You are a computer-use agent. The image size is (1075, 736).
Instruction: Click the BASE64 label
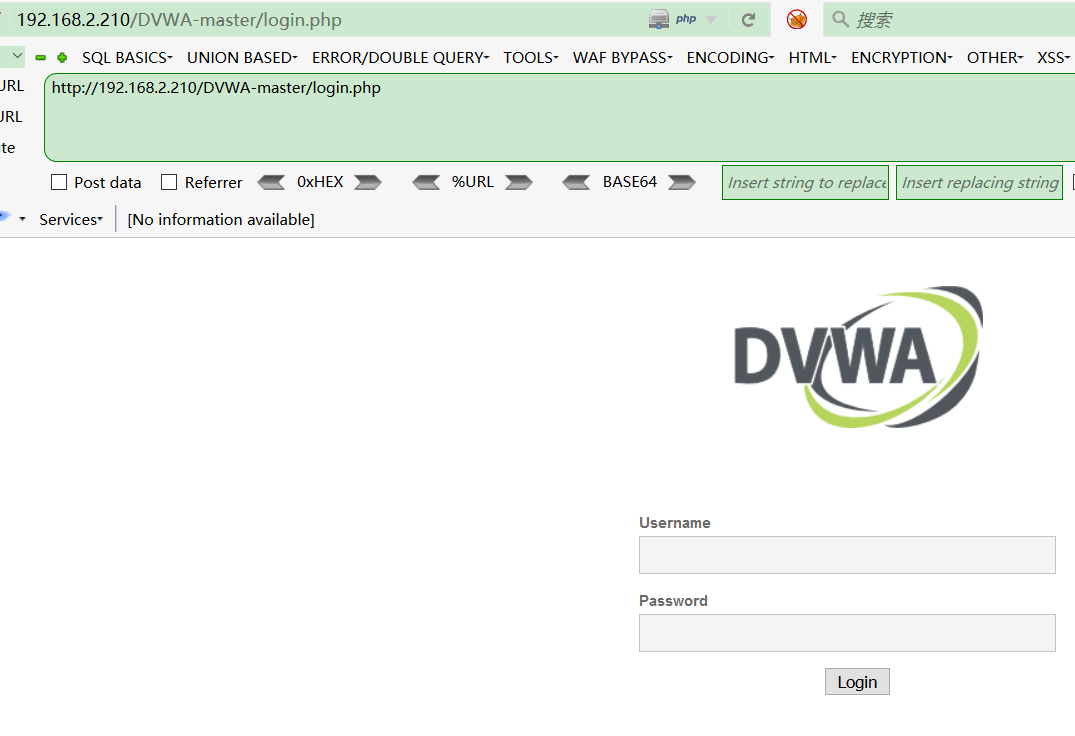pos(629,182)
